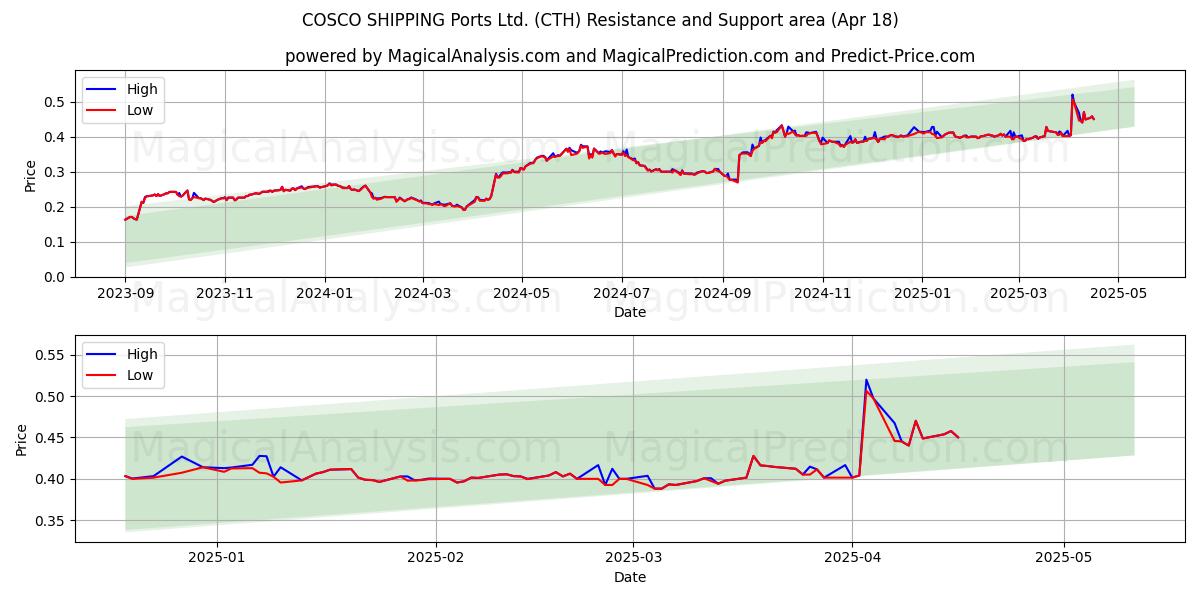The width and height of the screenshot is (1200, 600).
Task: Click the '2025-03' tick label on the top chart
Action: pyautogui.click(x=1020, y=294)
